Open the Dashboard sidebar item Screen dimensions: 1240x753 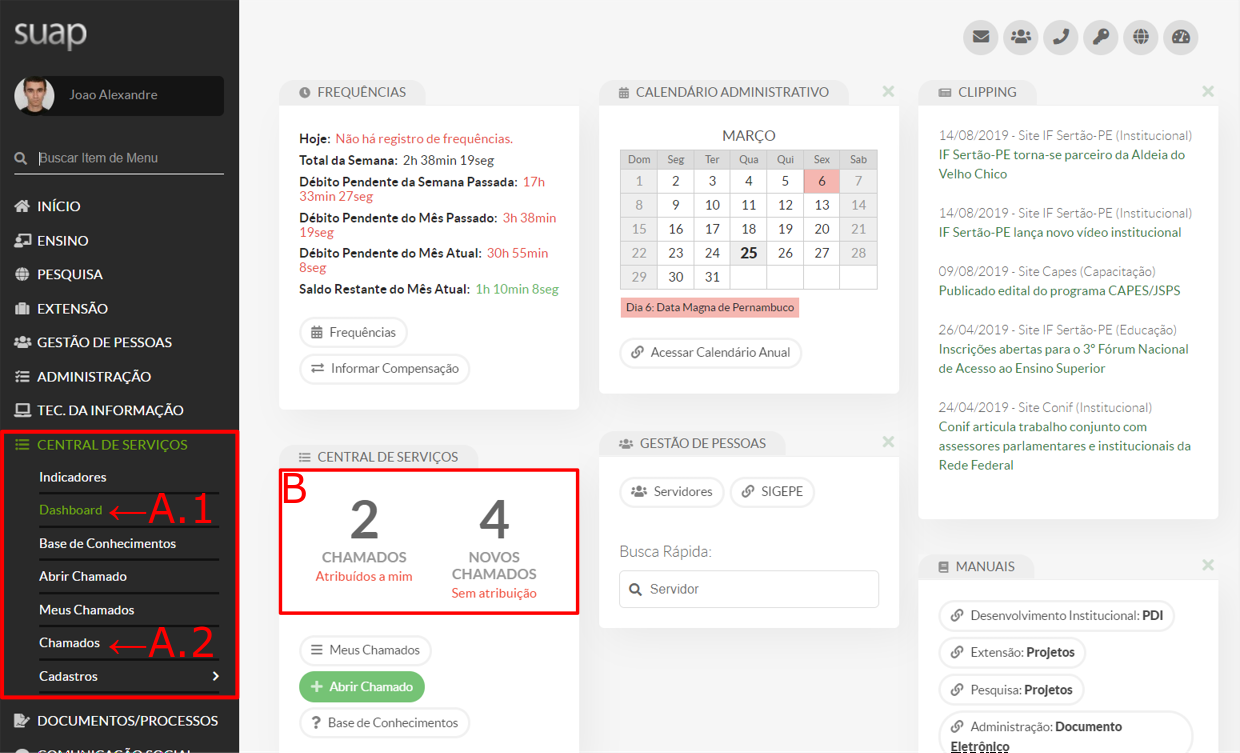pos(70,510)
